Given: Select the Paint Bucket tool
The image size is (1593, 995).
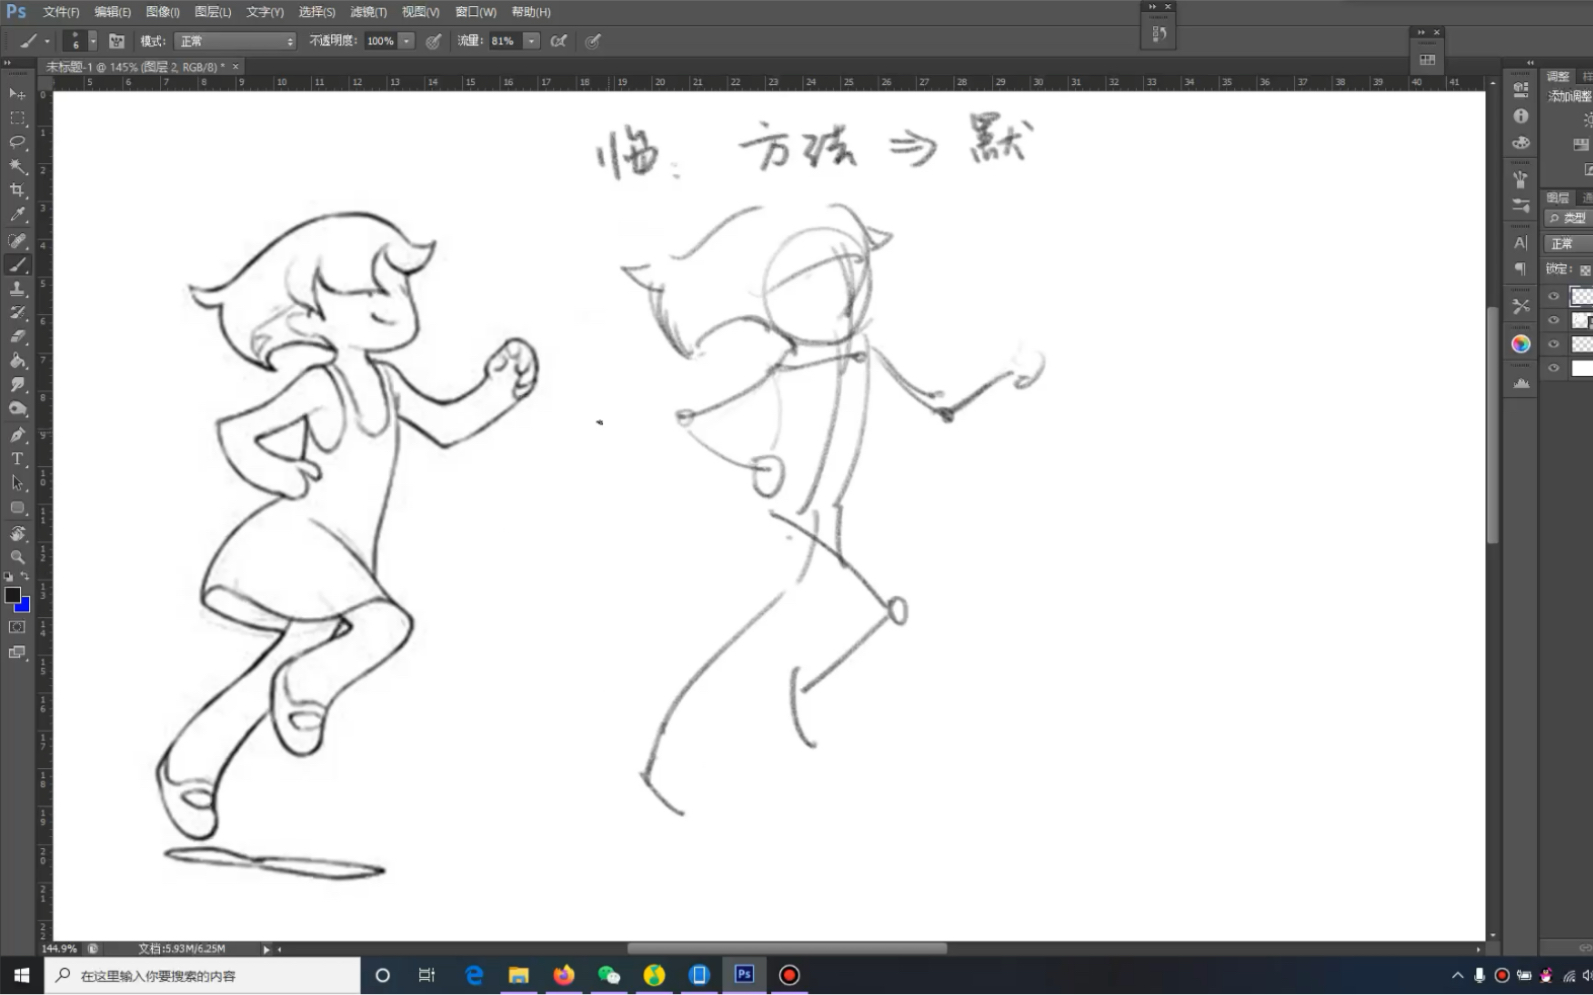Looking at the screenshot, I should click(17, 361).
